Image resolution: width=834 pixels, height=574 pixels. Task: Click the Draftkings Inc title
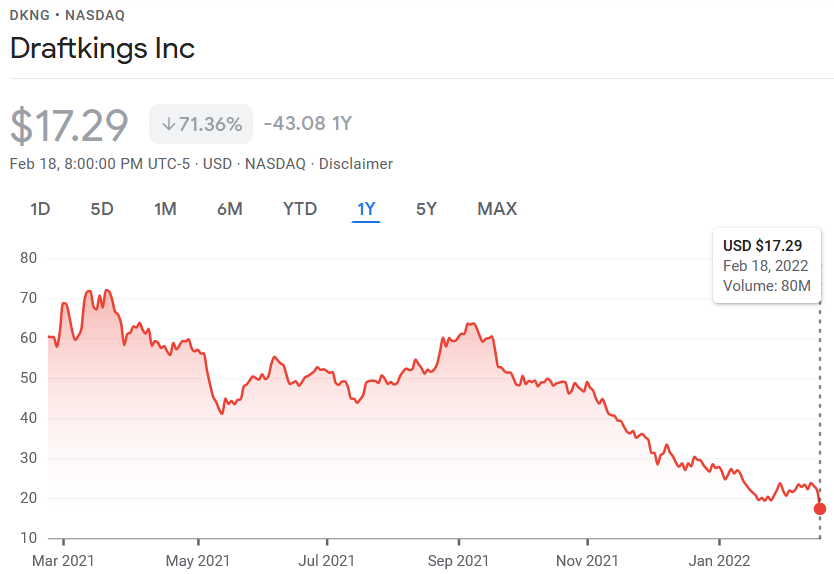coord(102,48)
